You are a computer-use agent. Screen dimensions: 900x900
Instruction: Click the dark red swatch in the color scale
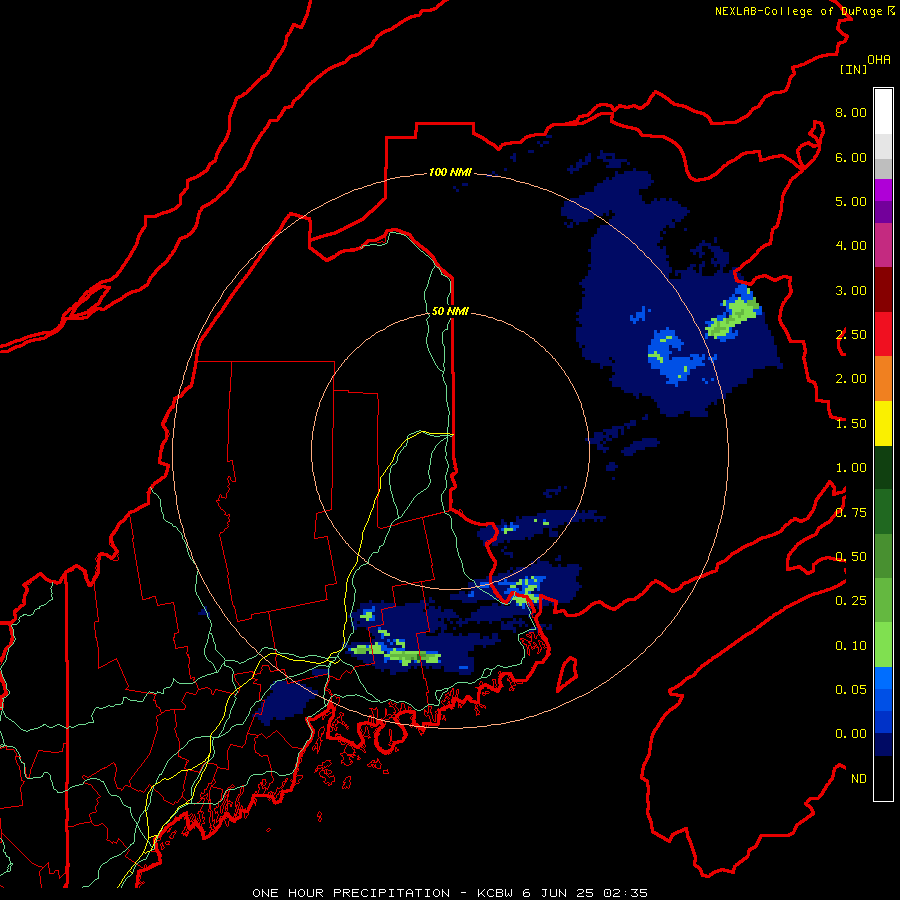coord(883,290)
